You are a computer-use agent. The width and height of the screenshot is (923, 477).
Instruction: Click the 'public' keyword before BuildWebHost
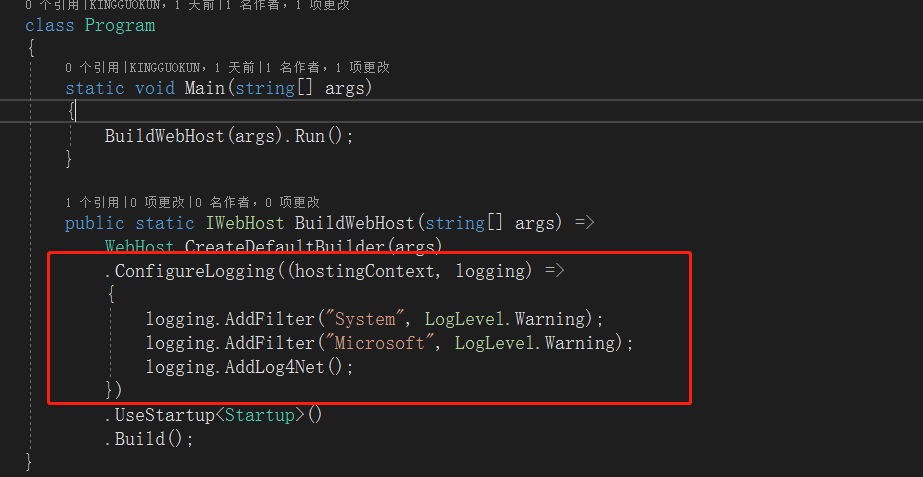tap(95, 223)
